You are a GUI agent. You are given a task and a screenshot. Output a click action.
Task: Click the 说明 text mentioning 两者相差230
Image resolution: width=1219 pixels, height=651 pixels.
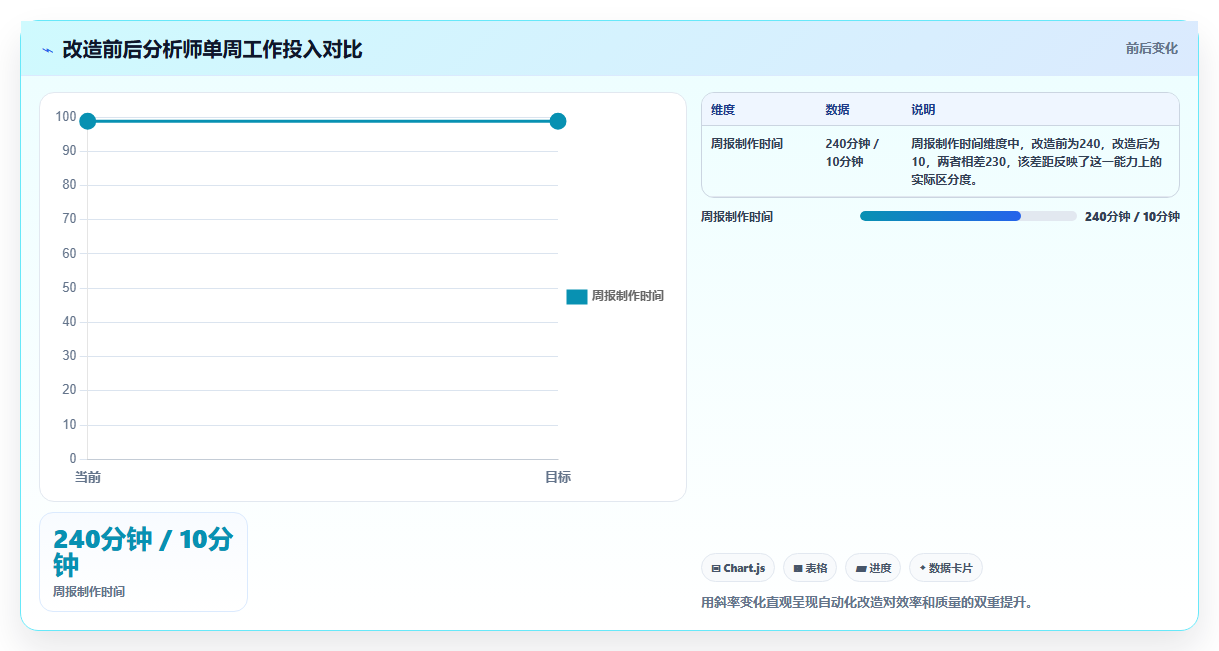pos(1037,162)
